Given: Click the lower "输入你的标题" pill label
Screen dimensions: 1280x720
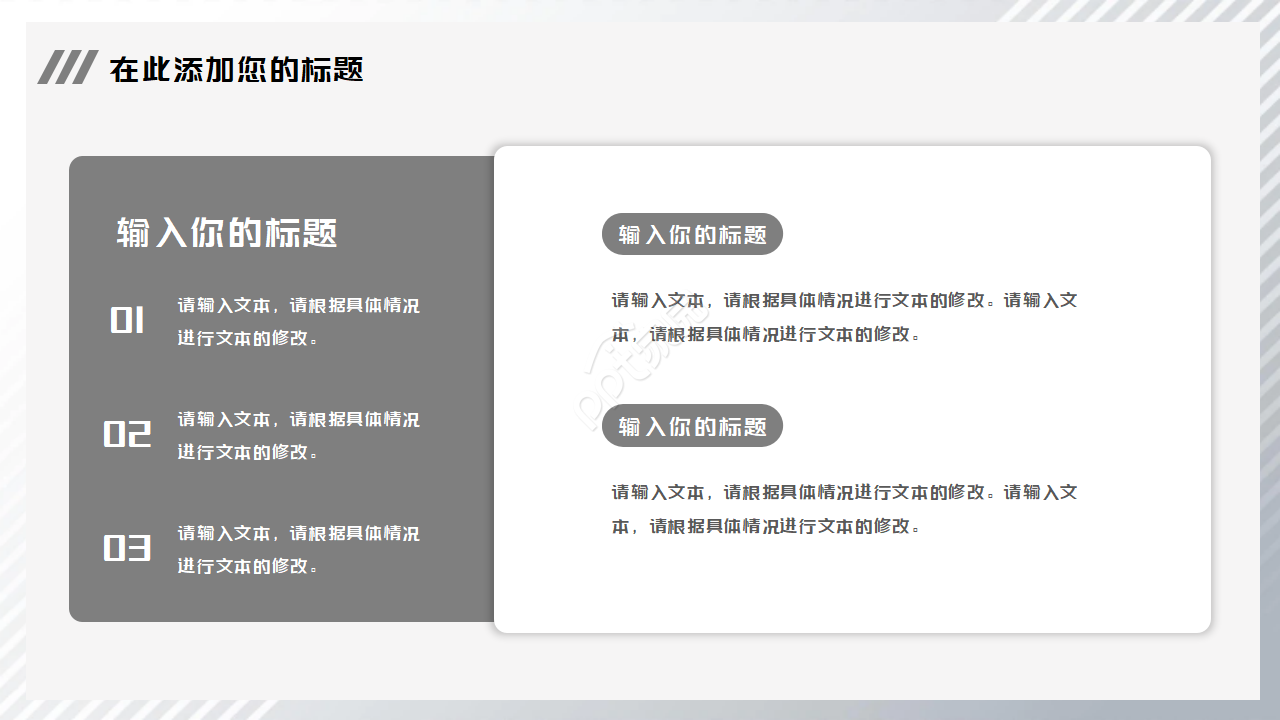Looking at the screenshot, I should pos(692,426).
